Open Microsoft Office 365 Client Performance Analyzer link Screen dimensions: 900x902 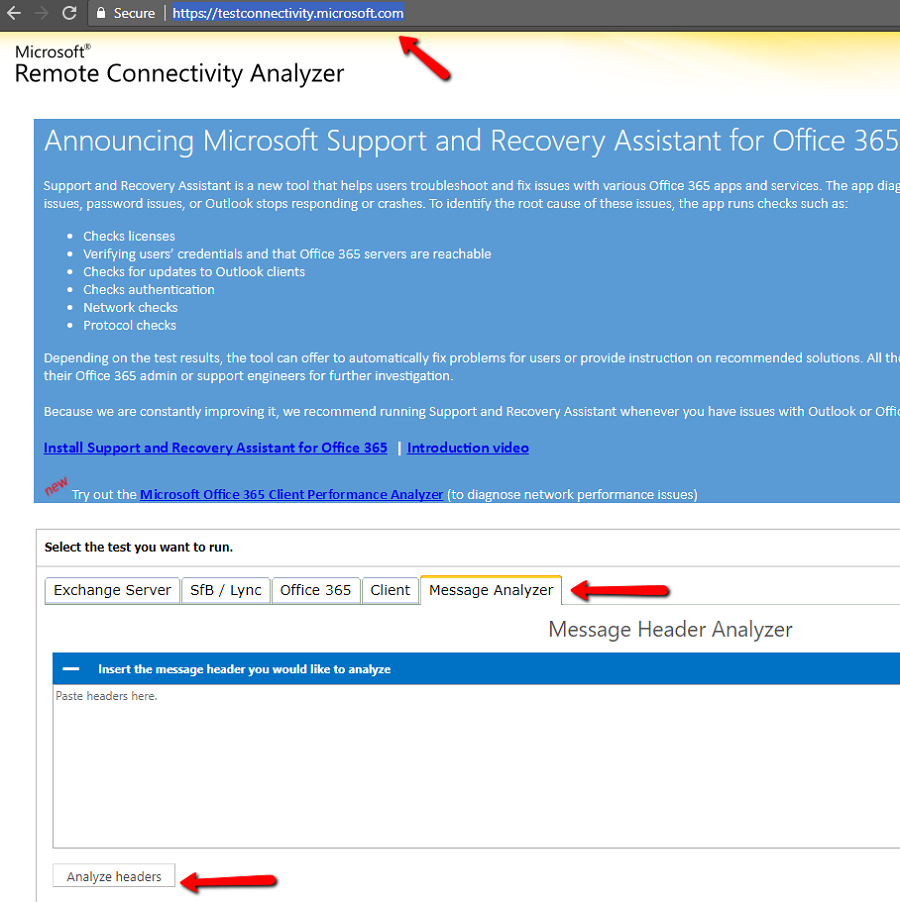(x=292, y=494)
